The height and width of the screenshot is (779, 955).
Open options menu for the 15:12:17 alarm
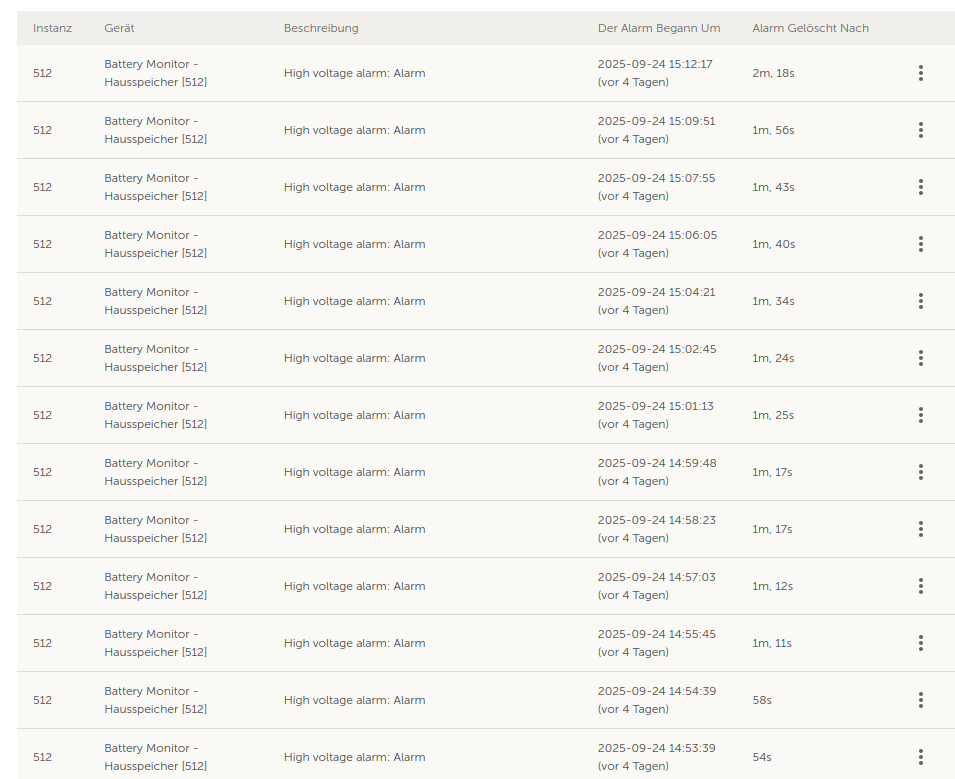[920, 73]
